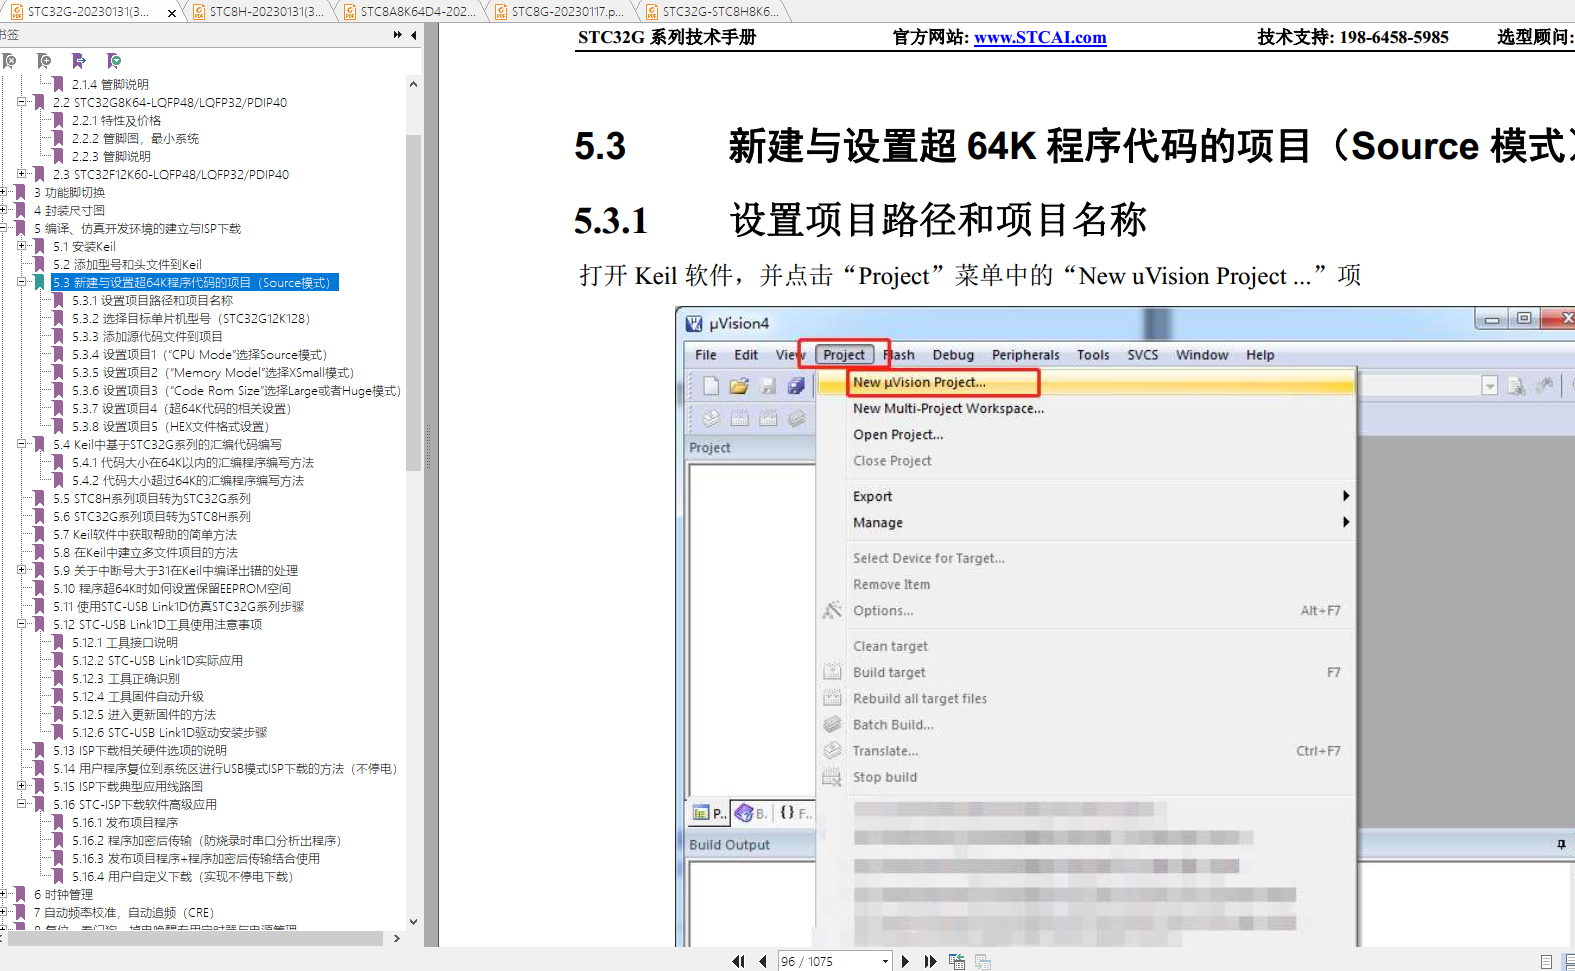Open bookmark 5.14 用户程序复位到系统区
Image resolution: width=1575 pixels, height=971 pixels.
coord(225,768)
